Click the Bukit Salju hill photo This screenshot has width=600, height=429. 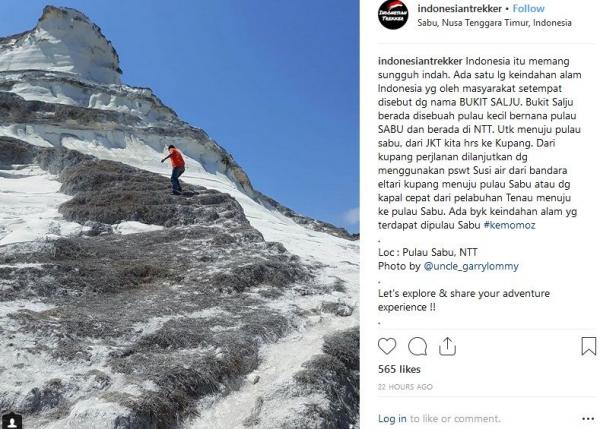click(179, 214)
